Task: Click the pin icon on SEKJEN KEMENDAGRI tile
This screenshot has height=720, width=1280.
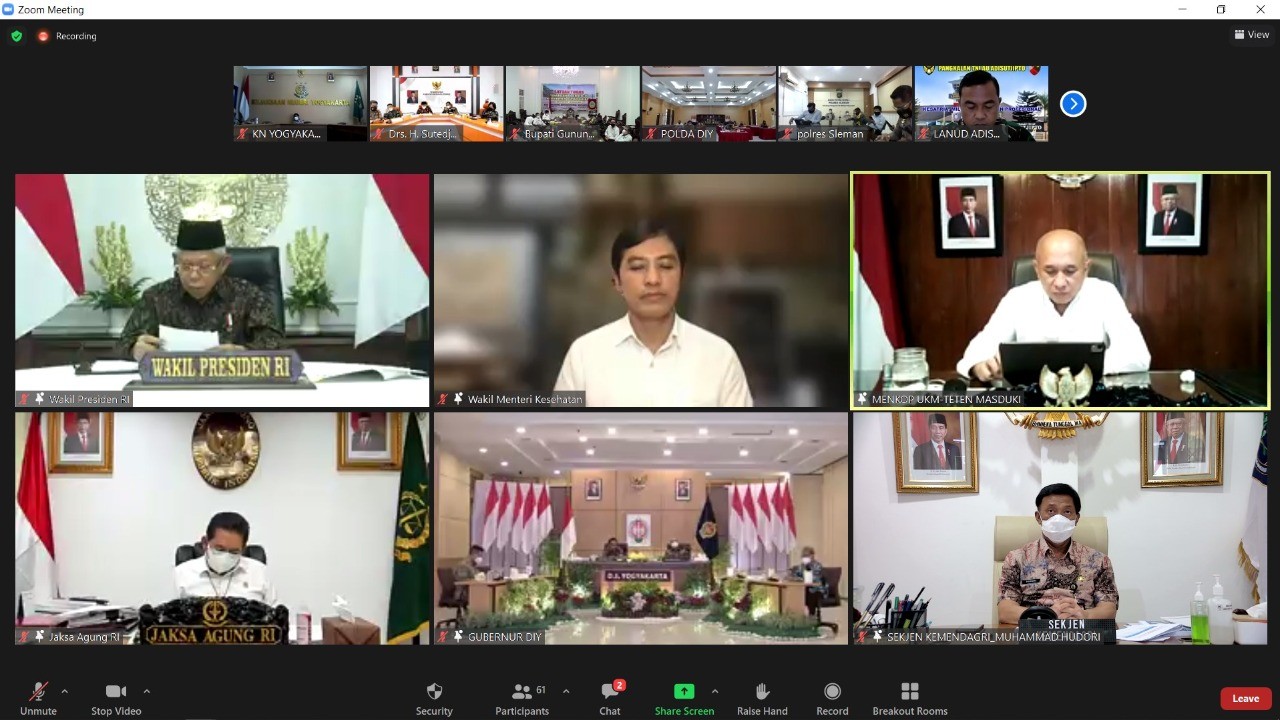Action: pos(877,637)
